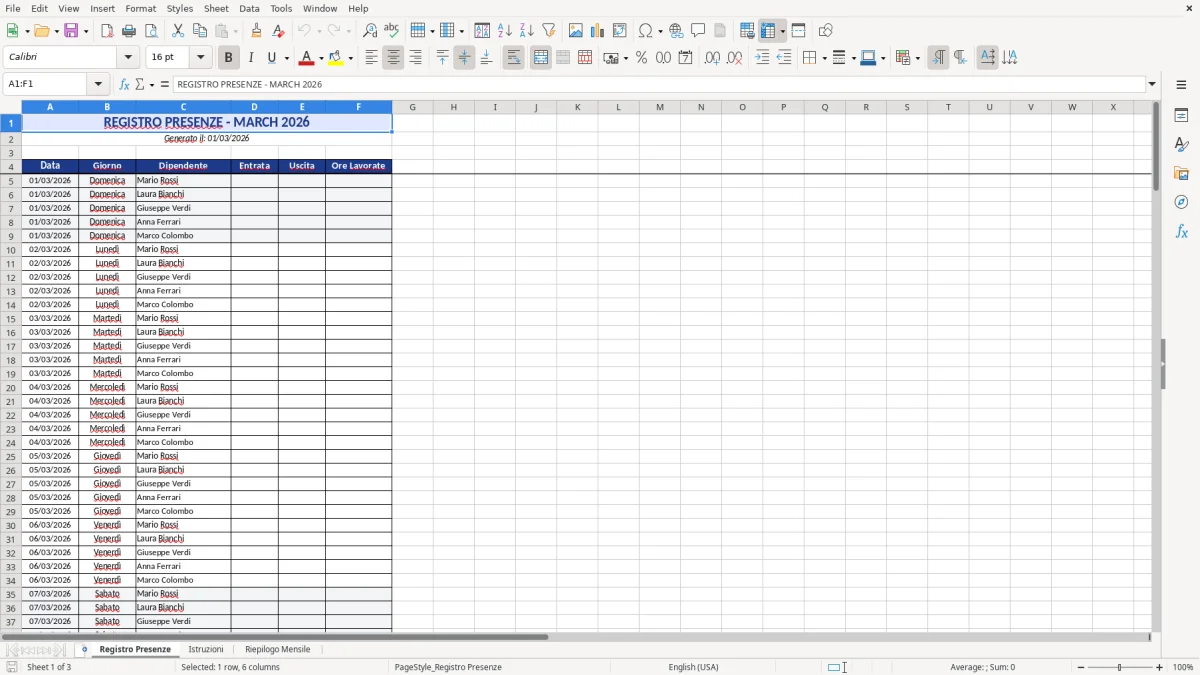Run the spelling check
This screenshot has width=1200, height=675.
click(392, 30)
